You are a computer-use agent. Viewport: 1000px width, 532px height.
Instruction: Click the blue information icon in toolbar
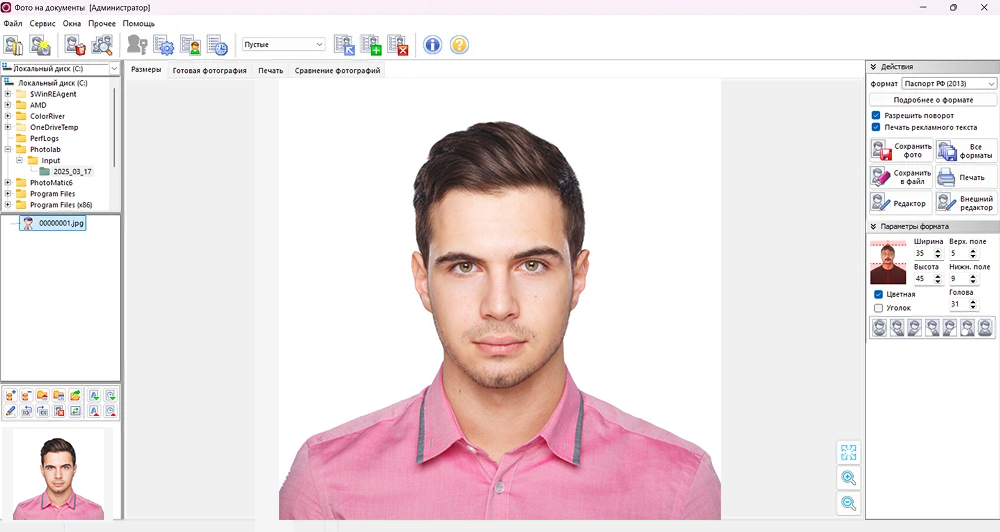click(x=432, y=45)
